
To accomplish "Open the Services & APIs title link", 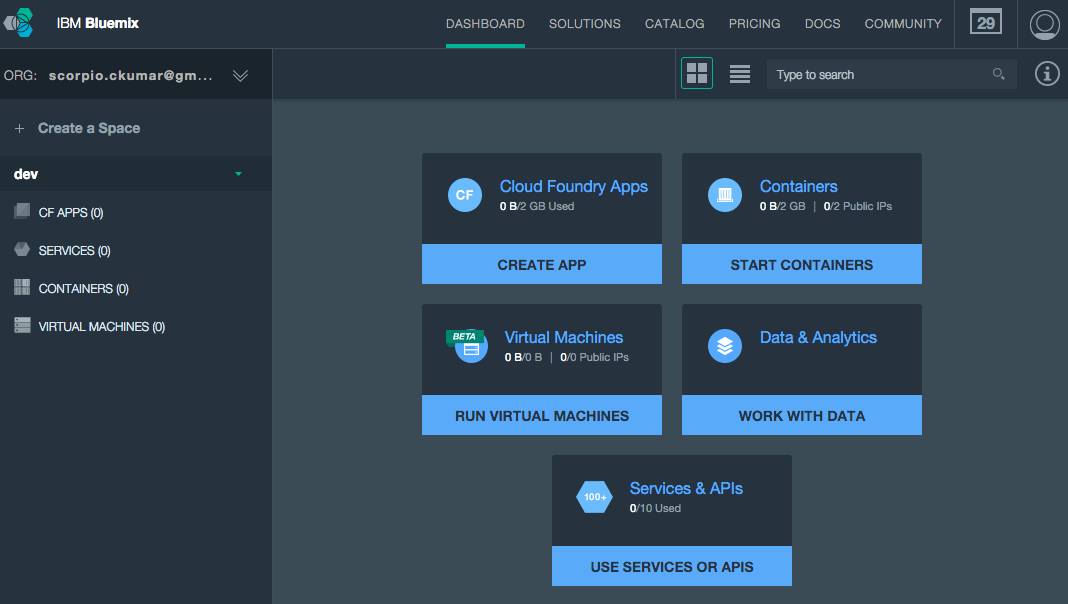I will (686, 489).
